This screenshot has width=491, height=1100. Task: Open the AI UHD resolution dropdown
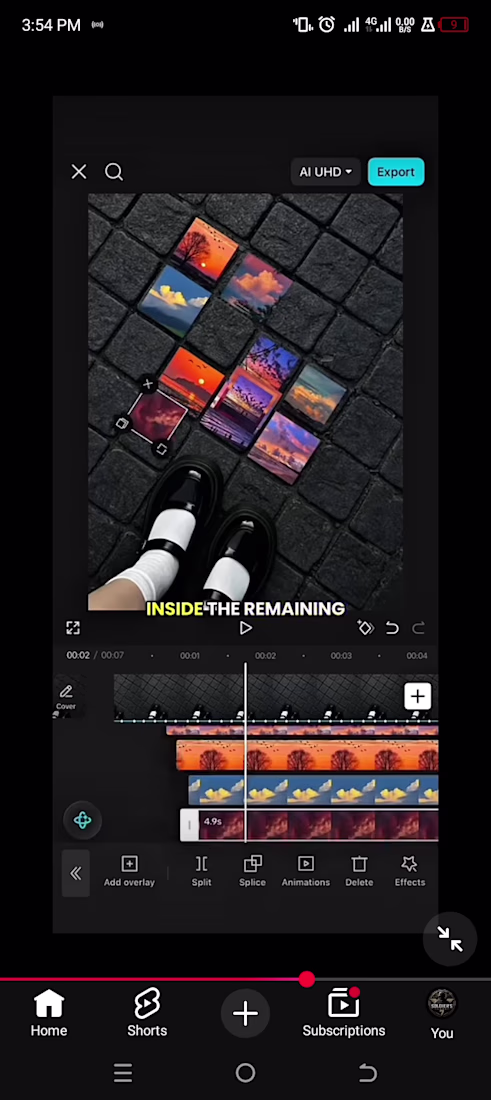pyautogui.click(x=325, y=172)
